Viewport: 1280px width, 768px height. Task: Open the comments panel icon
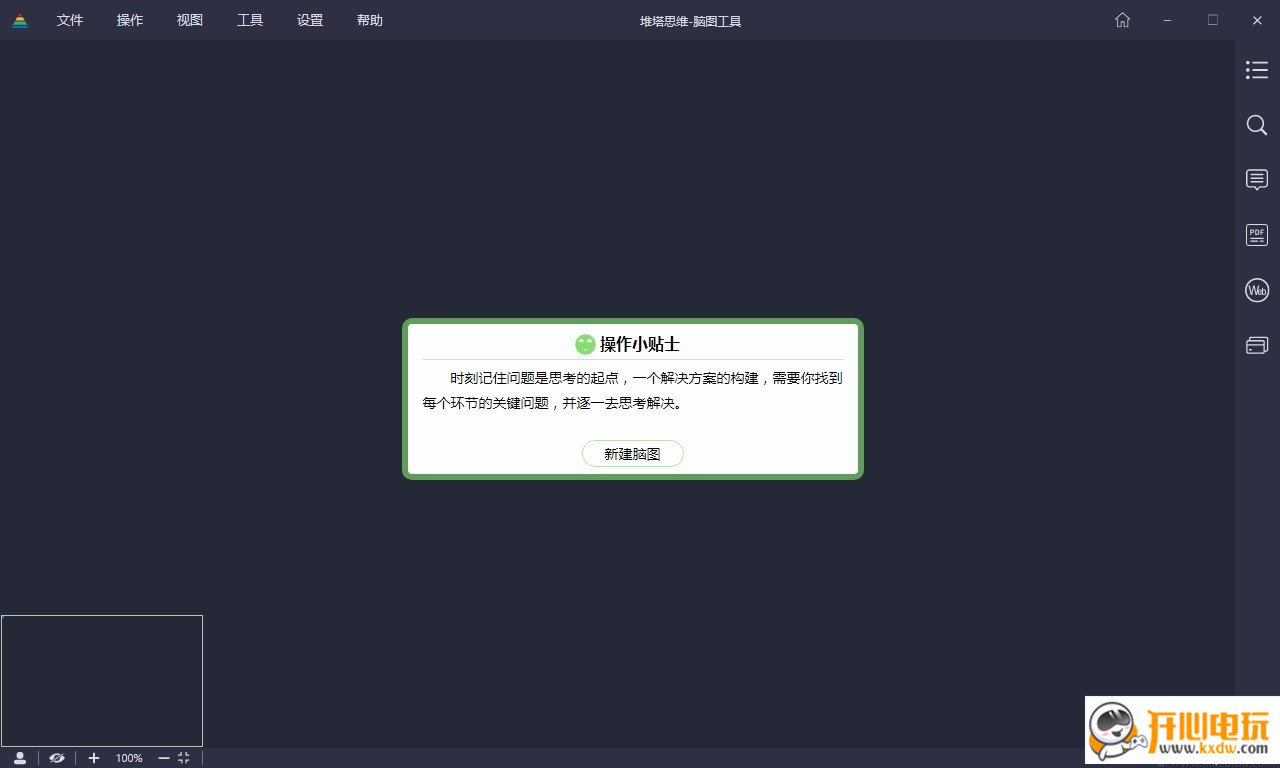(x=1256, y=180)
